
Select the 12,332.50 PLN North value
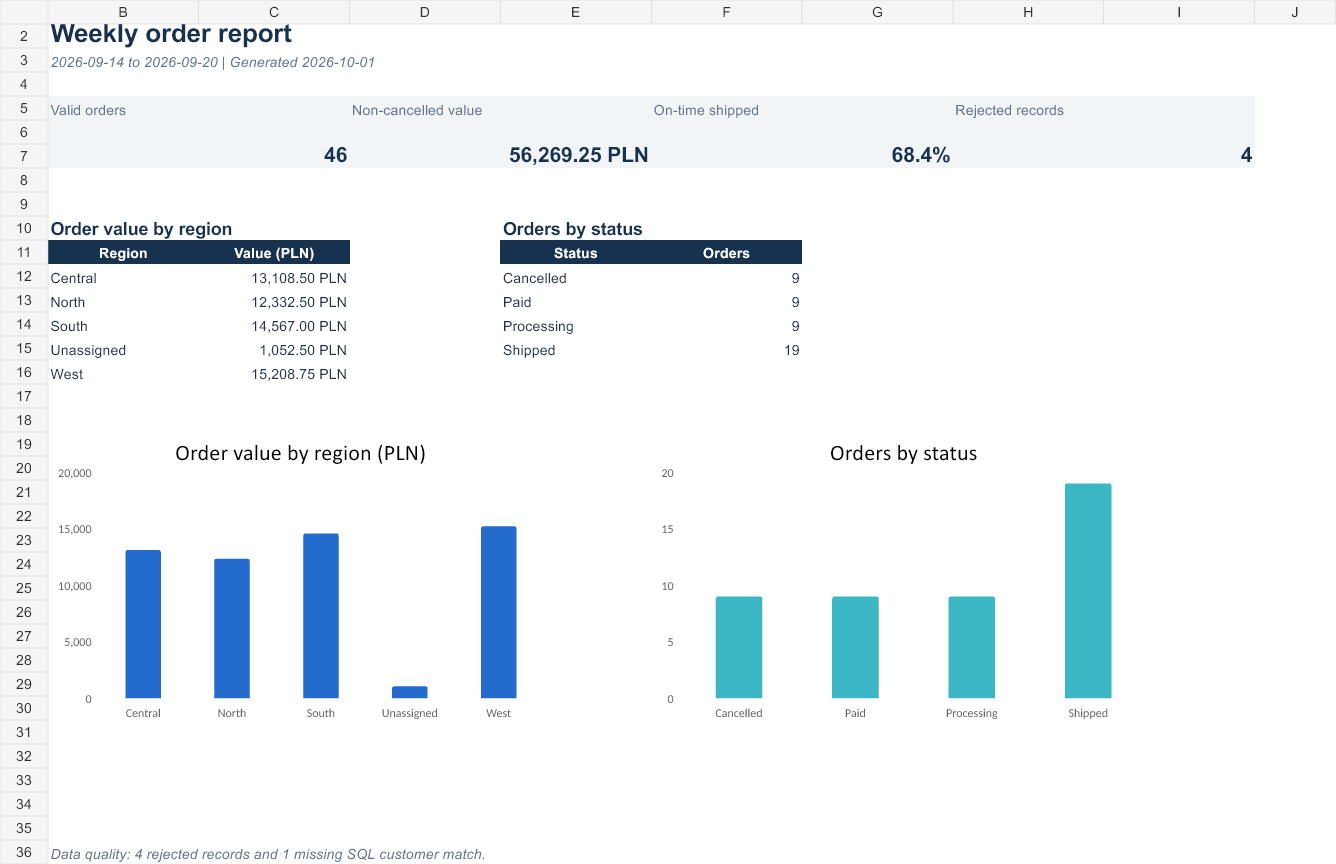[299, 302]
